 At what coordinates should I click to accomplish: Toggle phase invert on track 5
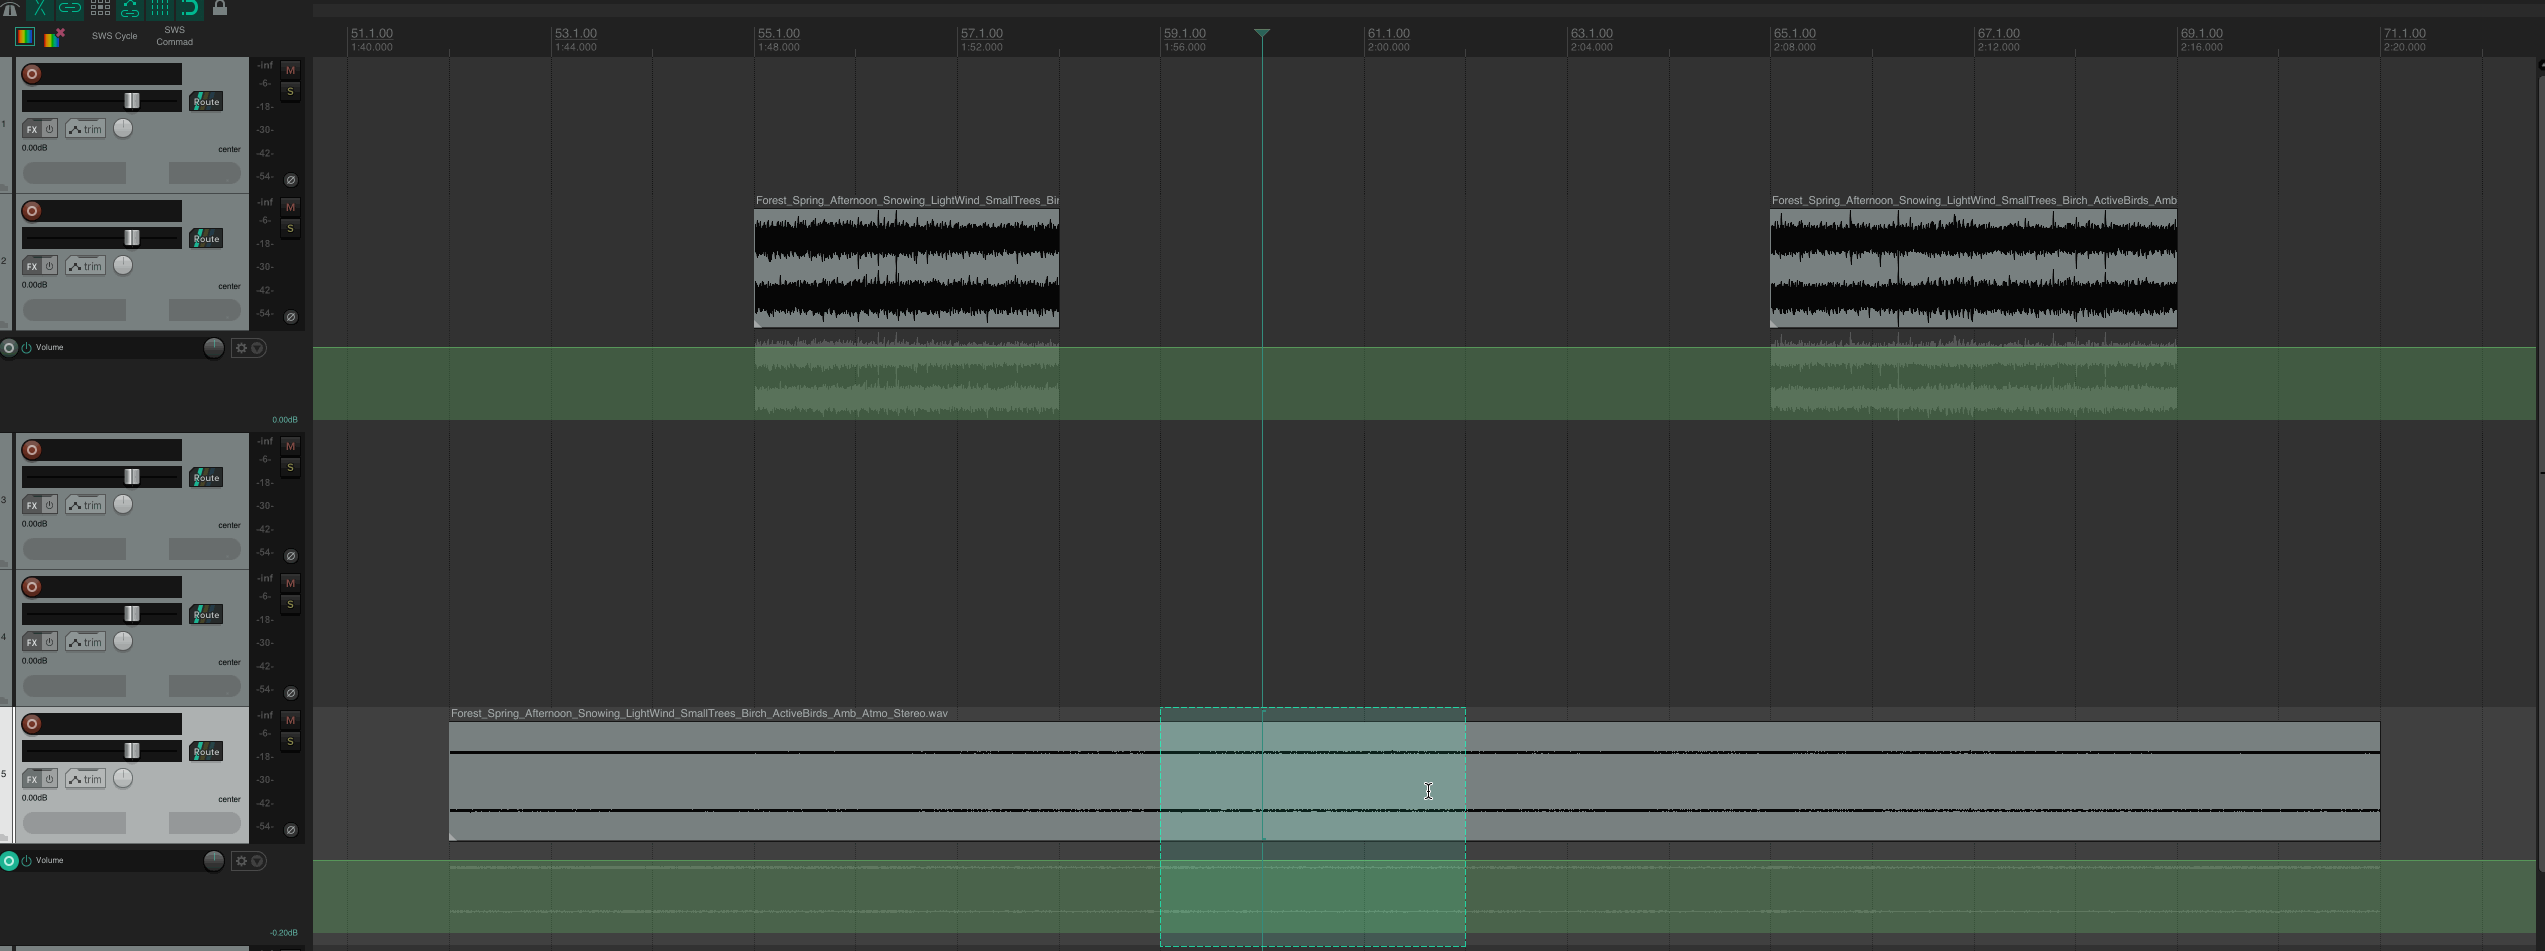click(x=291, y=830)
